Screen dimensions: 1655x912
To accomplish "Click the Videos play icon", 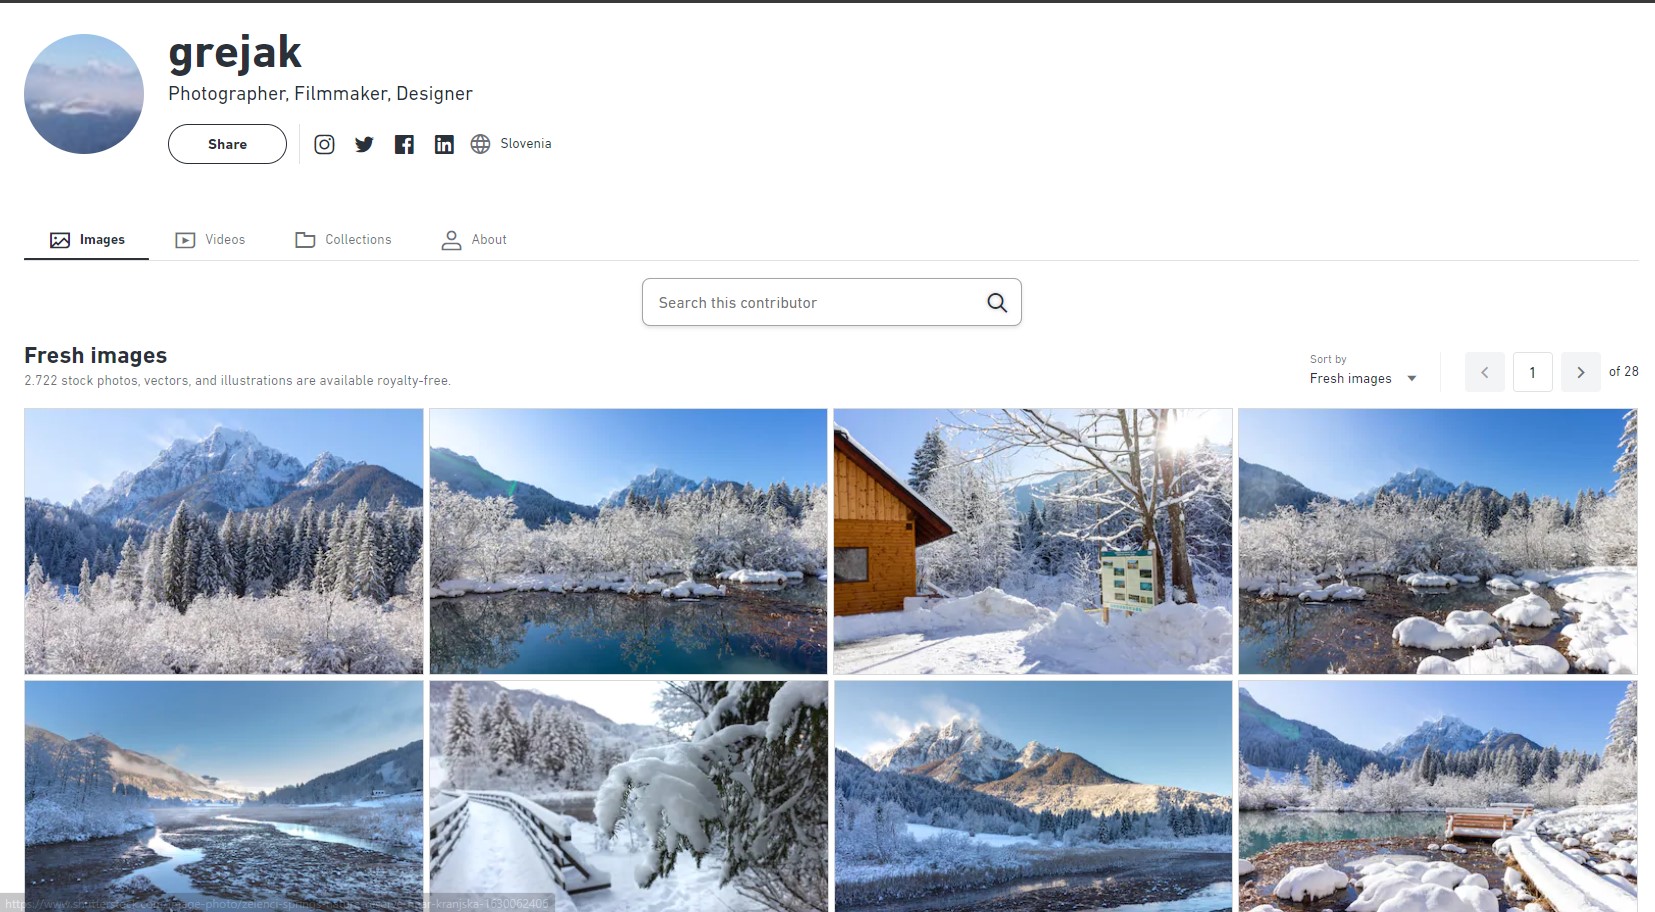I will pos(184,239).
